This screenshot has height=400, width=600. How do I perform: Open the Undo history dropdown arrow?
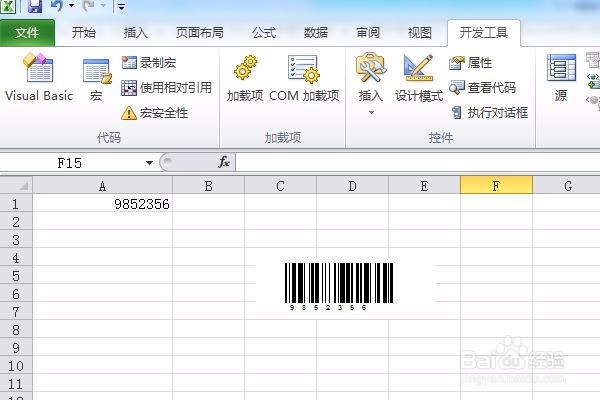click(71, 6)
